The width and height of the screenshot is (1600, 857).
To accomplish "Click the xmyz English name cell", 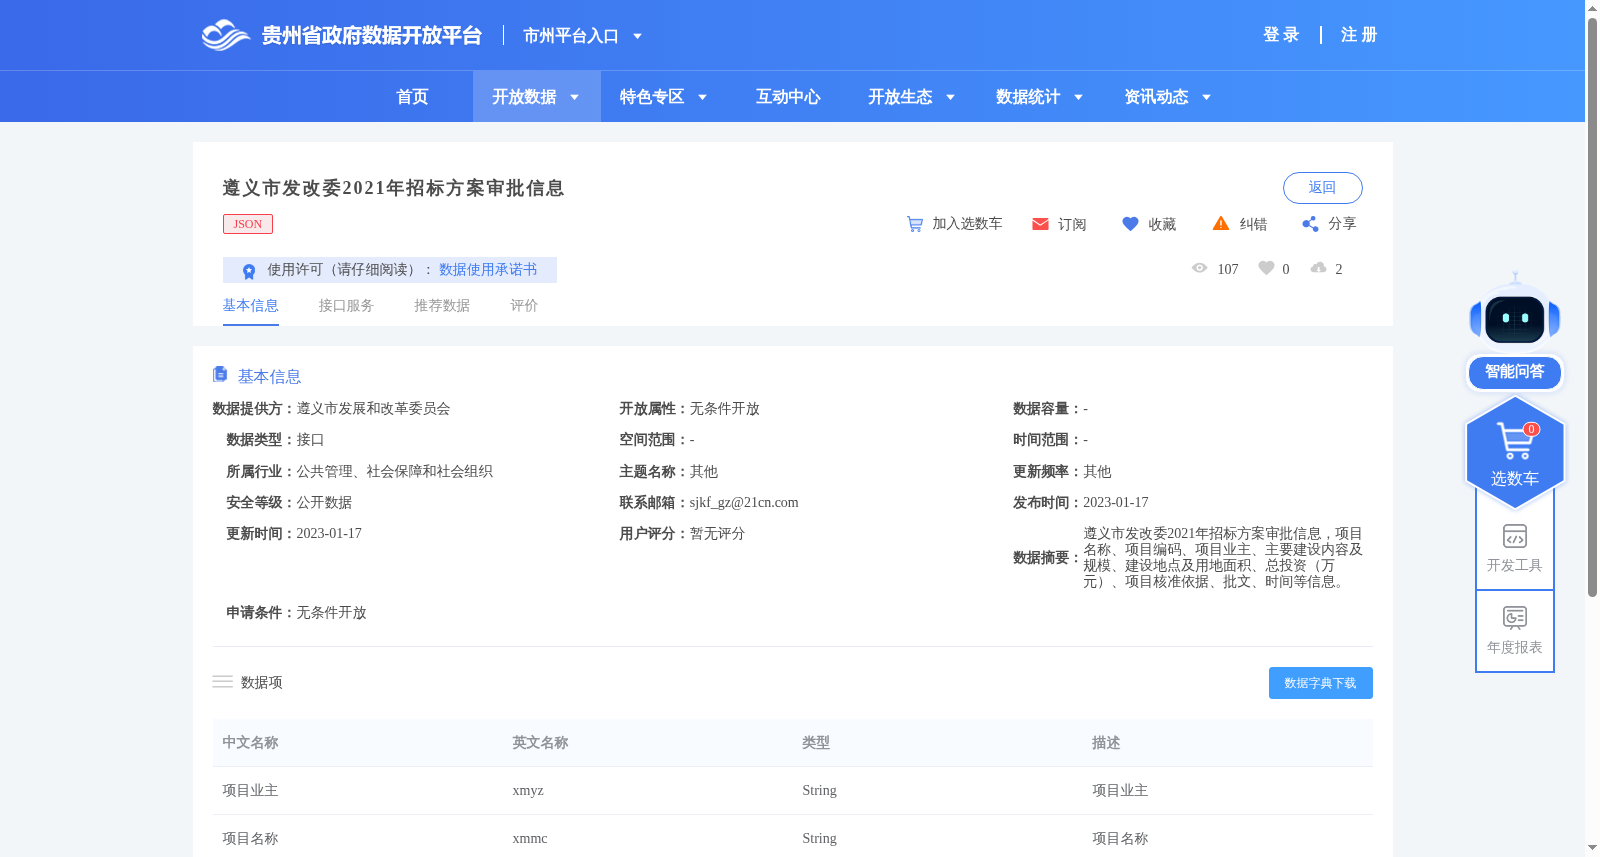I will [528, 791].
